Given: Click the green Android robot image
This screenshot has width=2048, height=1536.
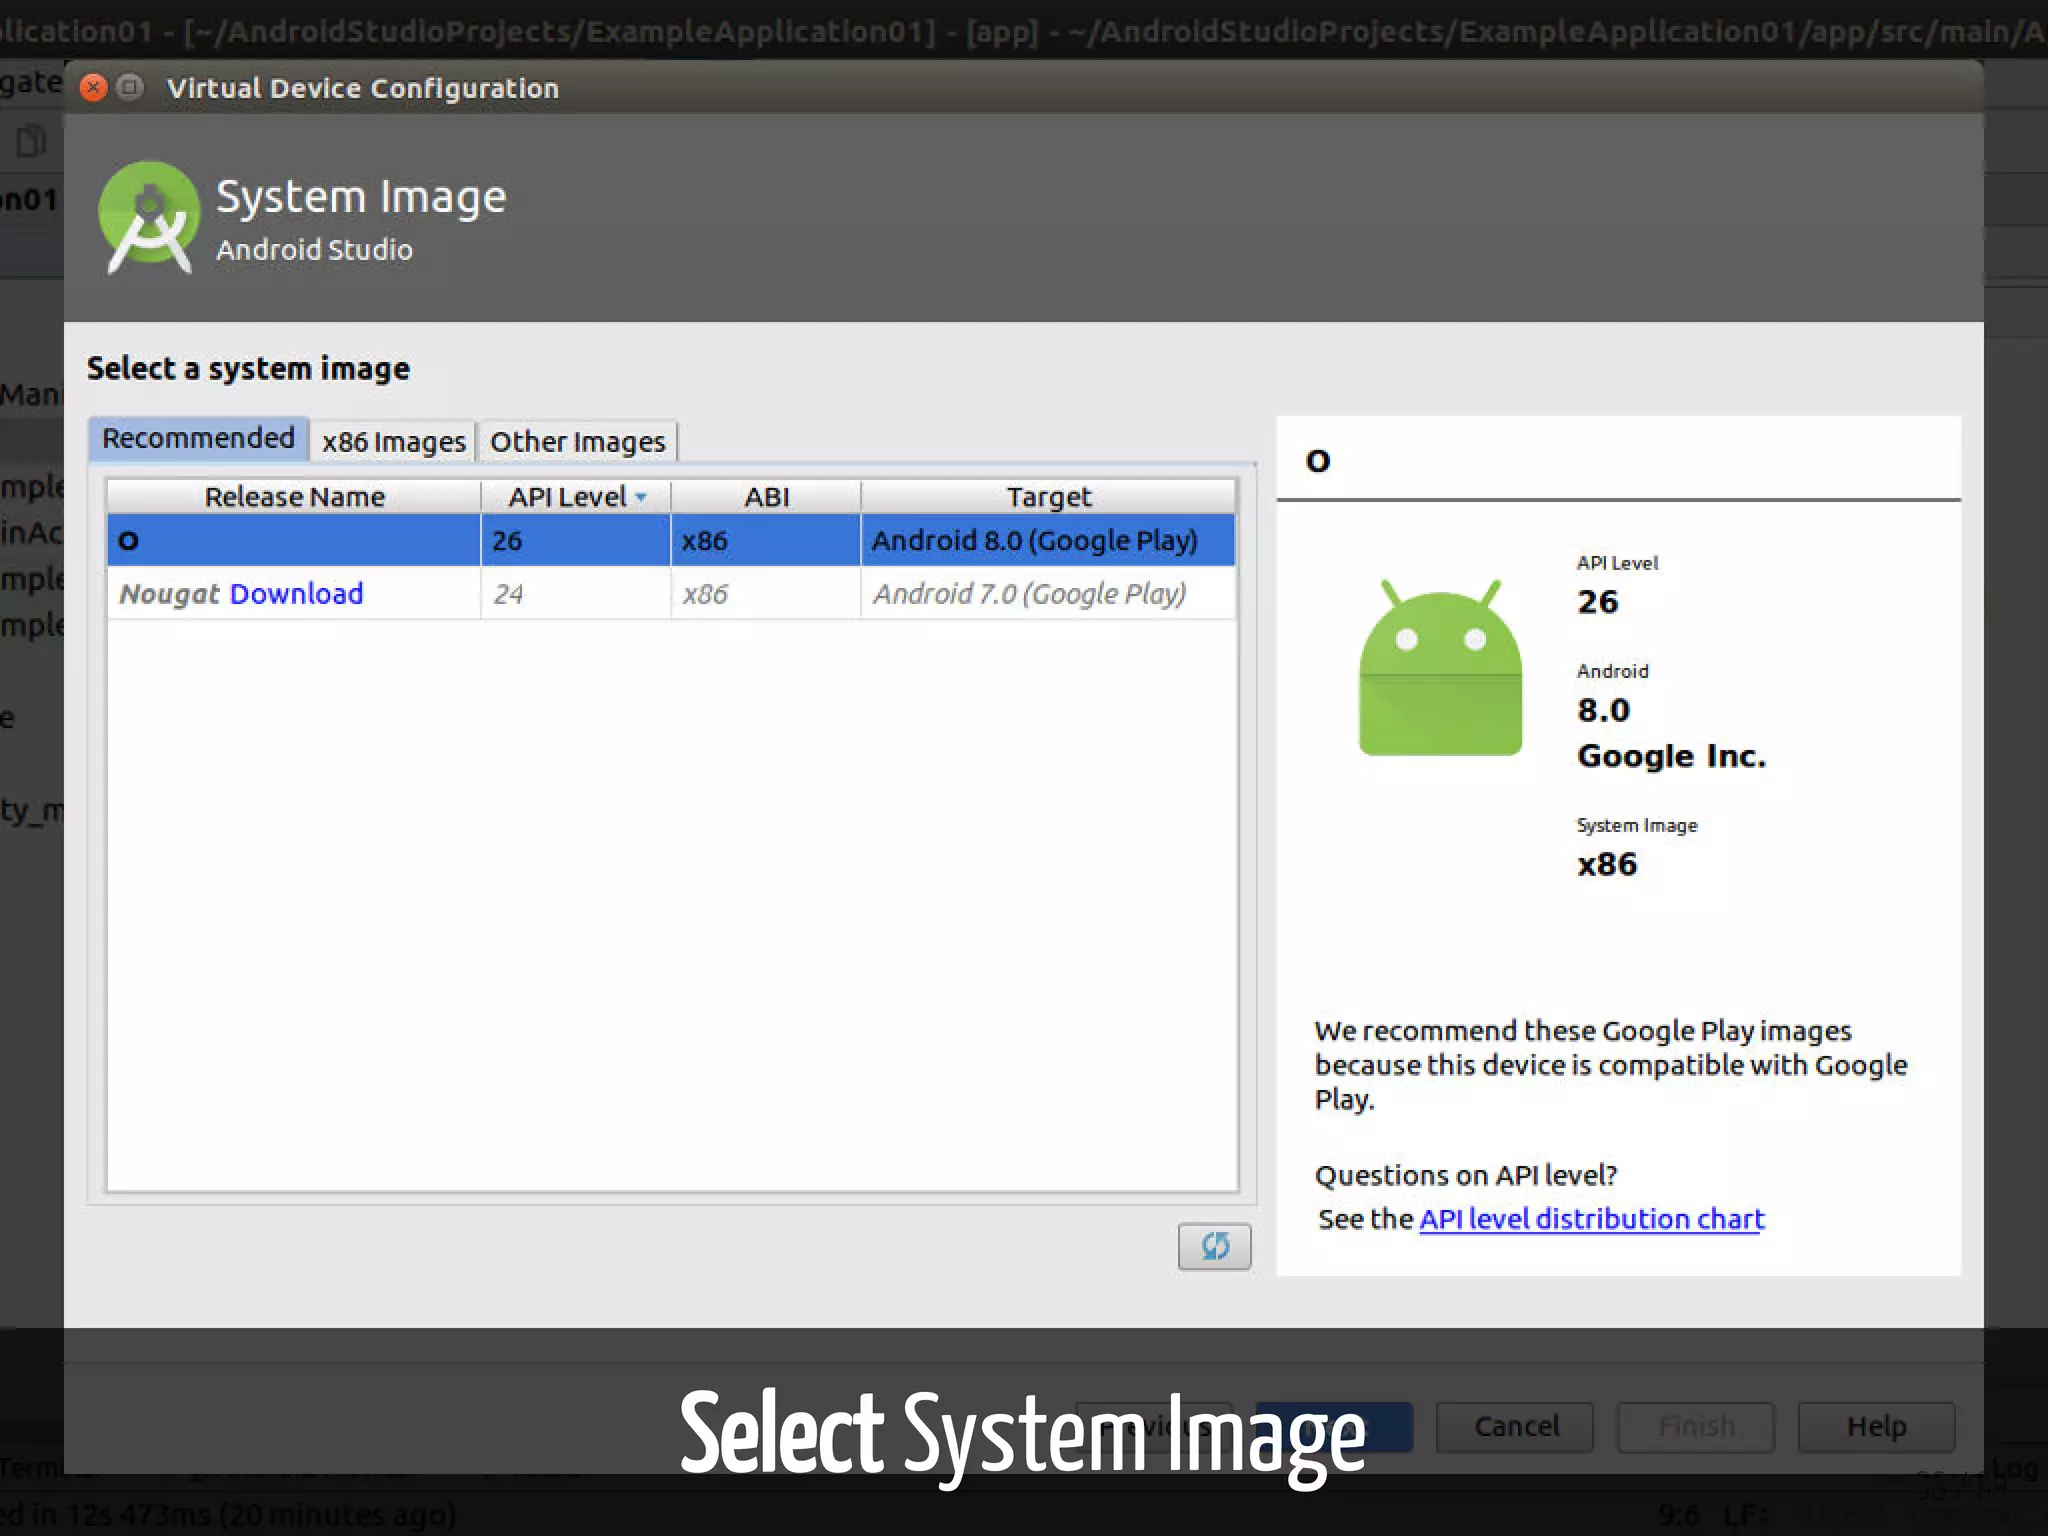Looking at the screenshot, I should point(1440,667).
